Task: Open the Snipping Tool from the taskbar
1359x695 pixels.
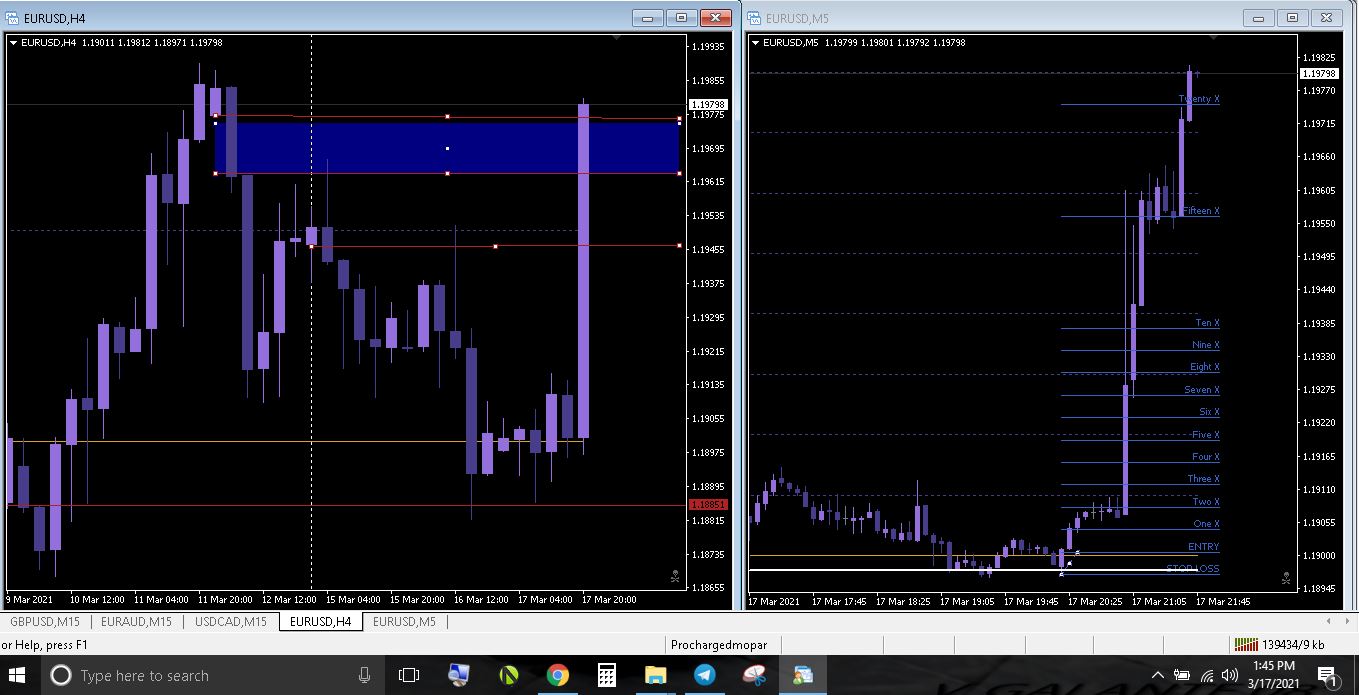Action: coord(754,676)
